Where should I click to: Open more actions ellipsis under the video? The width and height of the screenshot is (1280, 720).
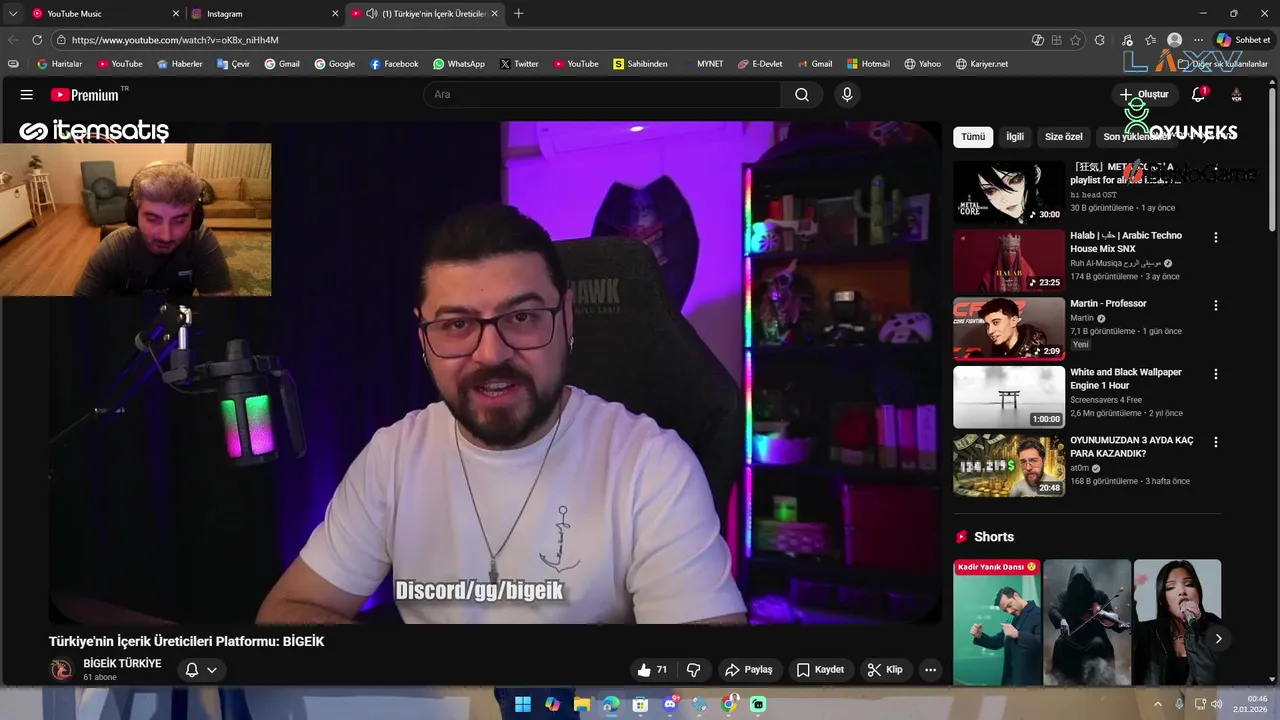931,670
